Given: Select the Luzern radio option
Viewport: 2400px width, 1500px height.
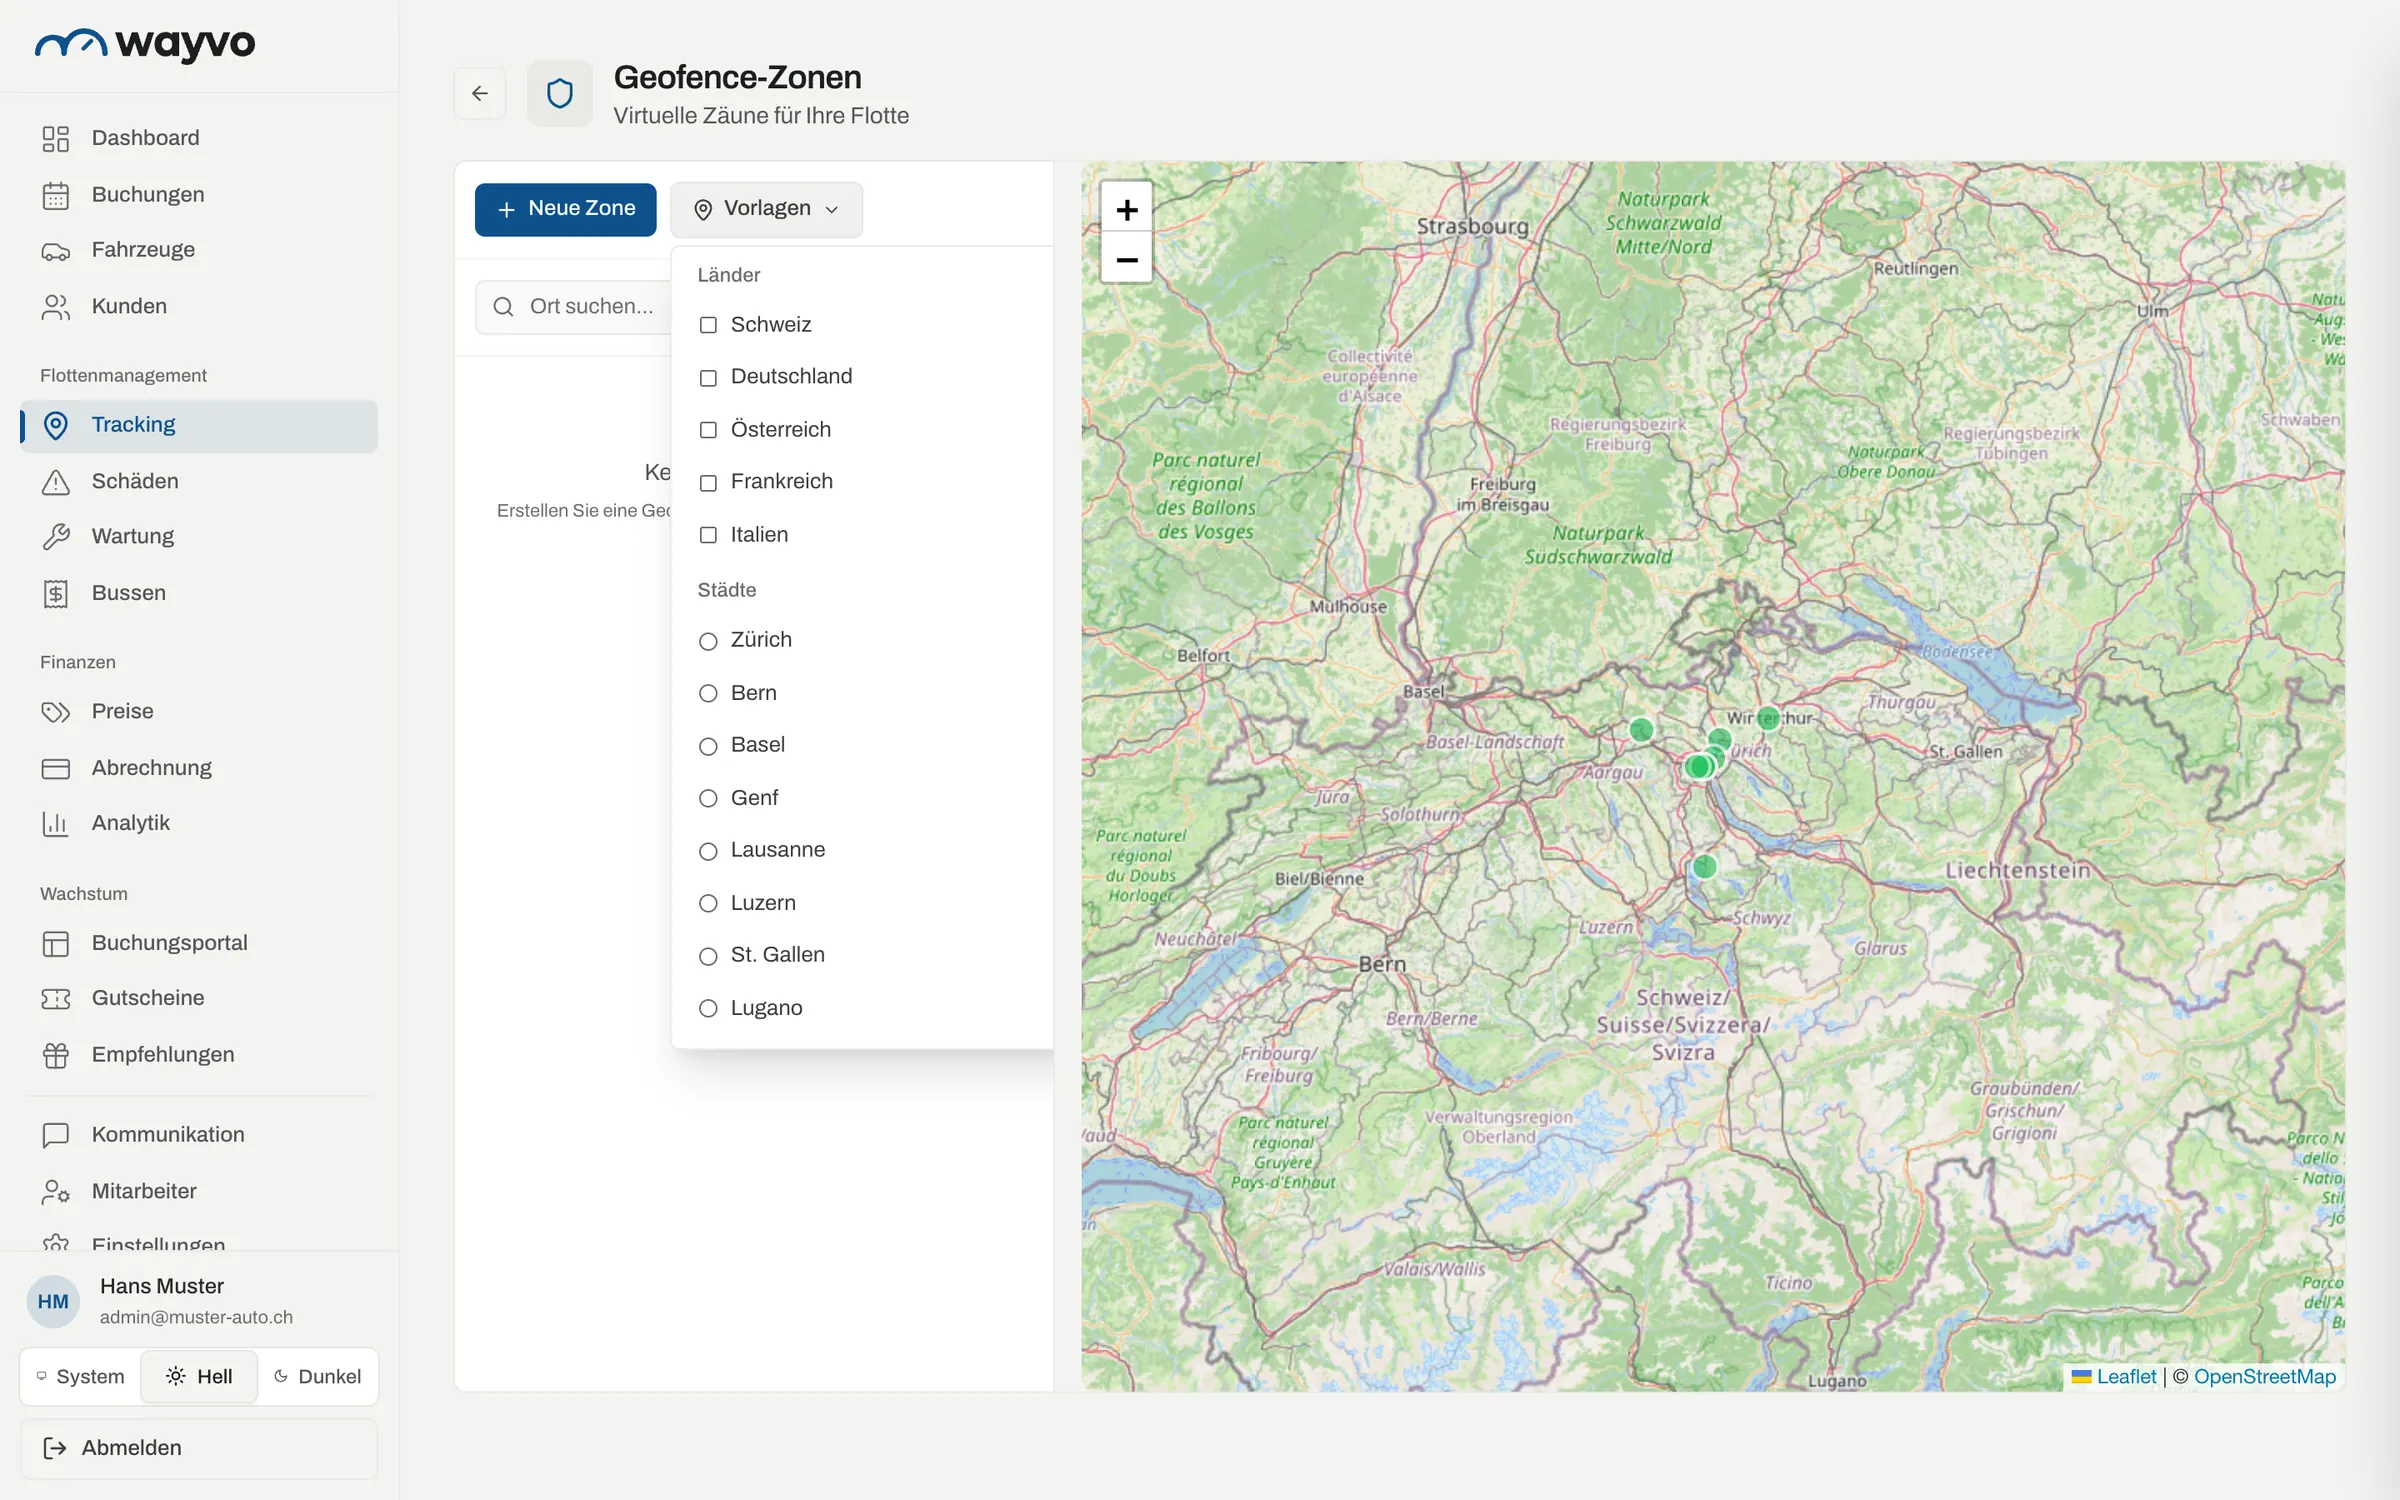Looking at the screenshot, I should 708,903.
